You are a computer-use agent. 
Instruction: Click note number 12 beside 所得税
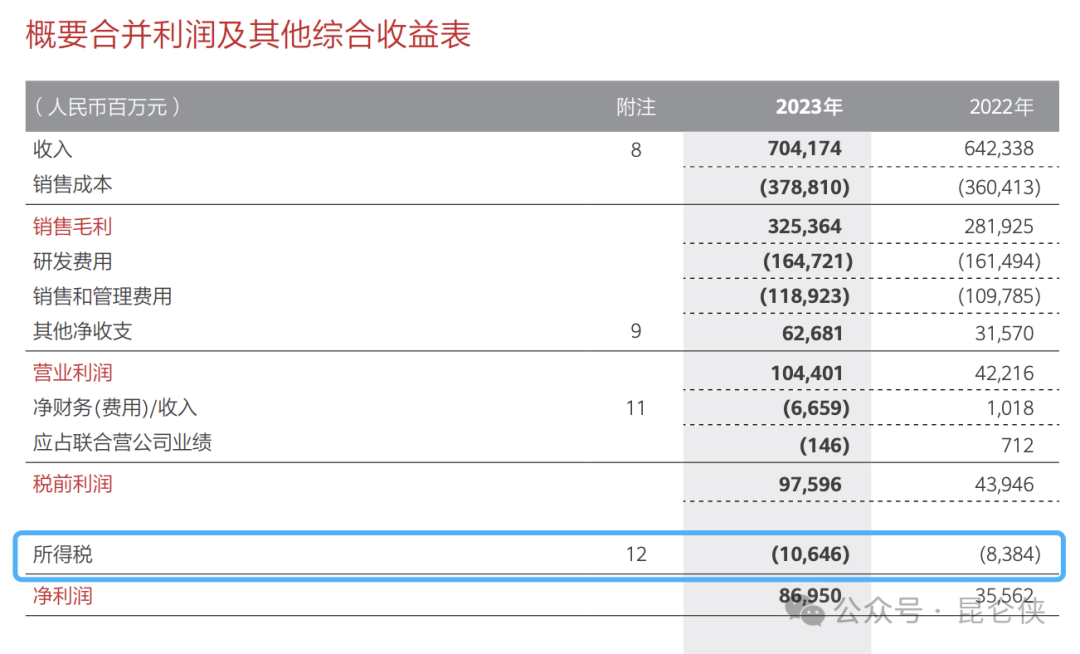tap(636, 554)
